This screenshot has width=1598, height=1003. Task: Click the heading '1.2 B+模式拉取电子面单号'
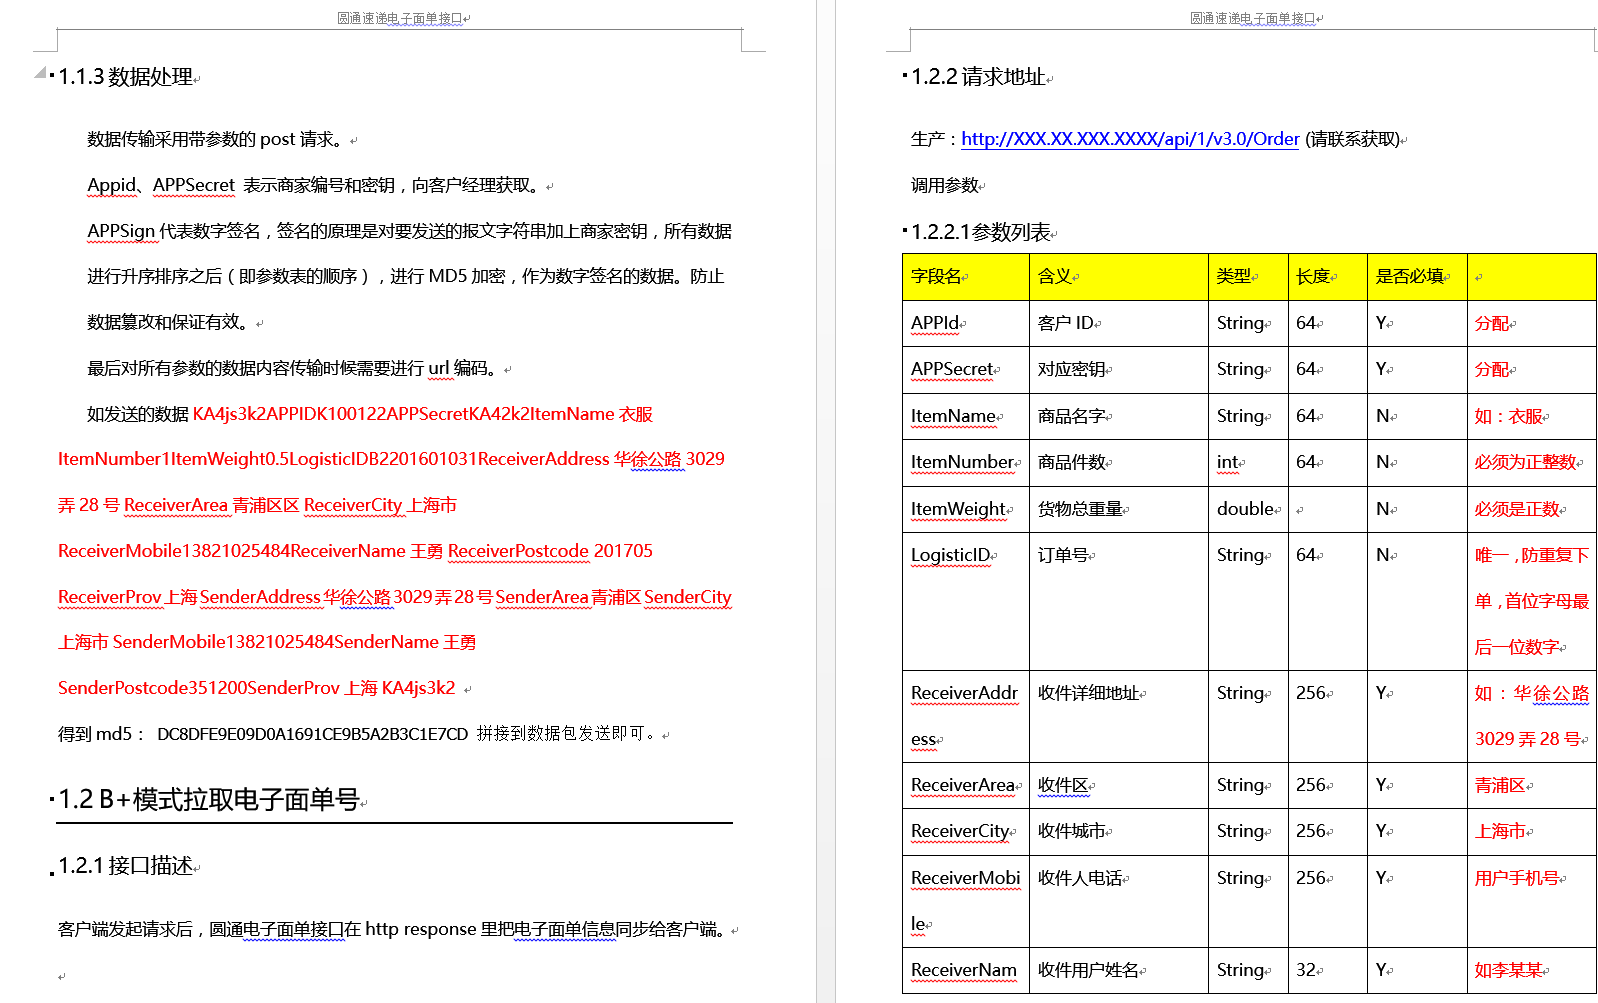click(x=209, y=799)
